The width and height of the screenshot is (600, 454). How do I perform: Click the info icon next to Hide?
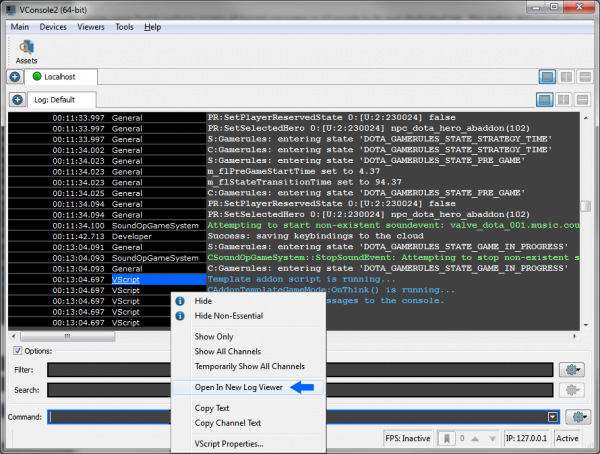point(180,301)
